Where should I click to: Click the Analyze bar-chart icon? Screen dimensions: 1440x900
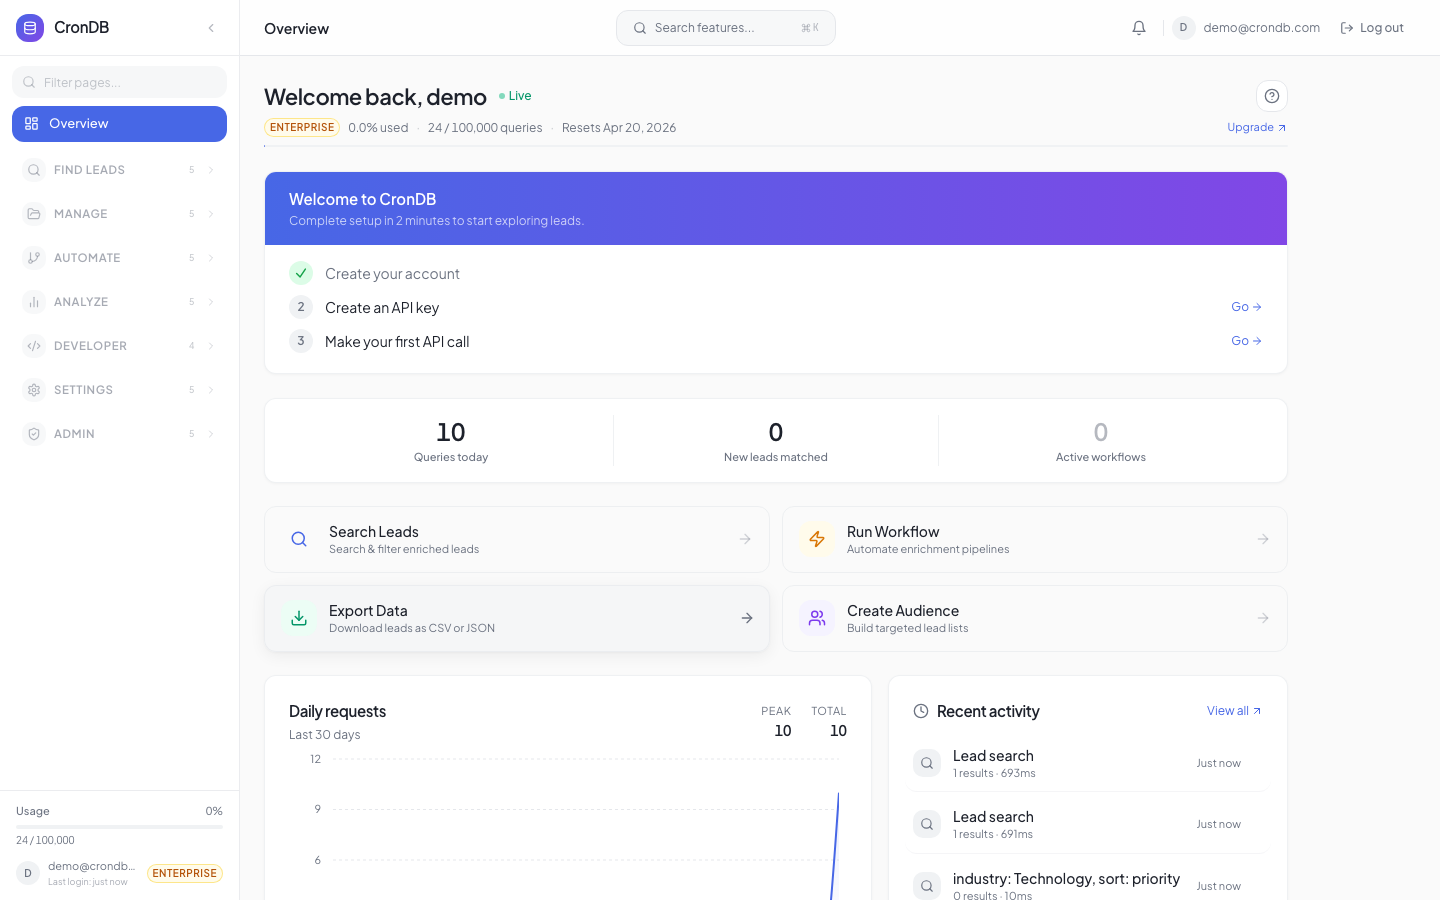coord(34,302)
